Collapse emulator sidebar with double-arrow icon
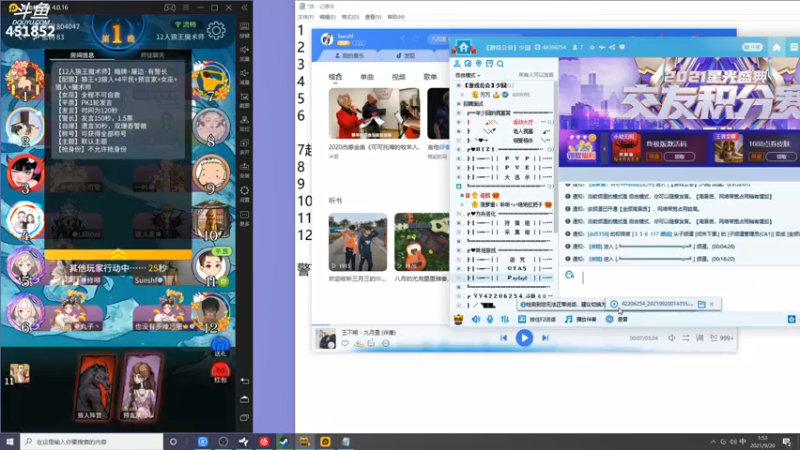 pyautogui.click(x=244, y=8)
